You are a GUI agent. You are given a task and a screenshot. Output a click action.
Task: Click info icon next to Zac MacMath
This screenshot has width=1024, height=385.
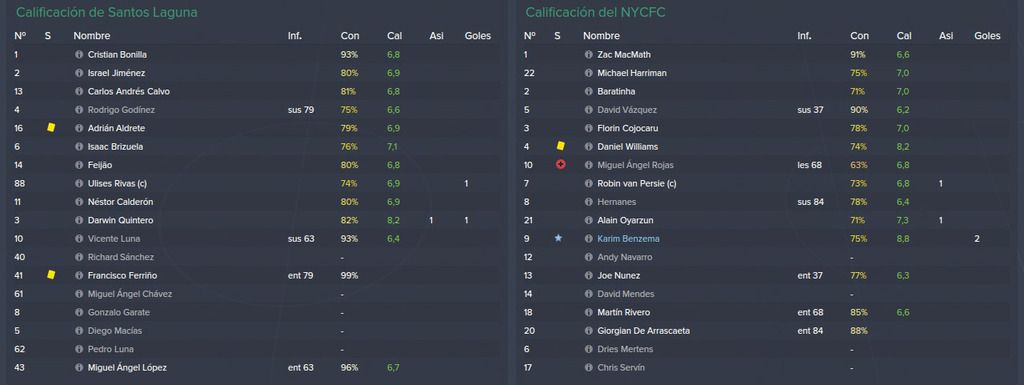[588, 55]
